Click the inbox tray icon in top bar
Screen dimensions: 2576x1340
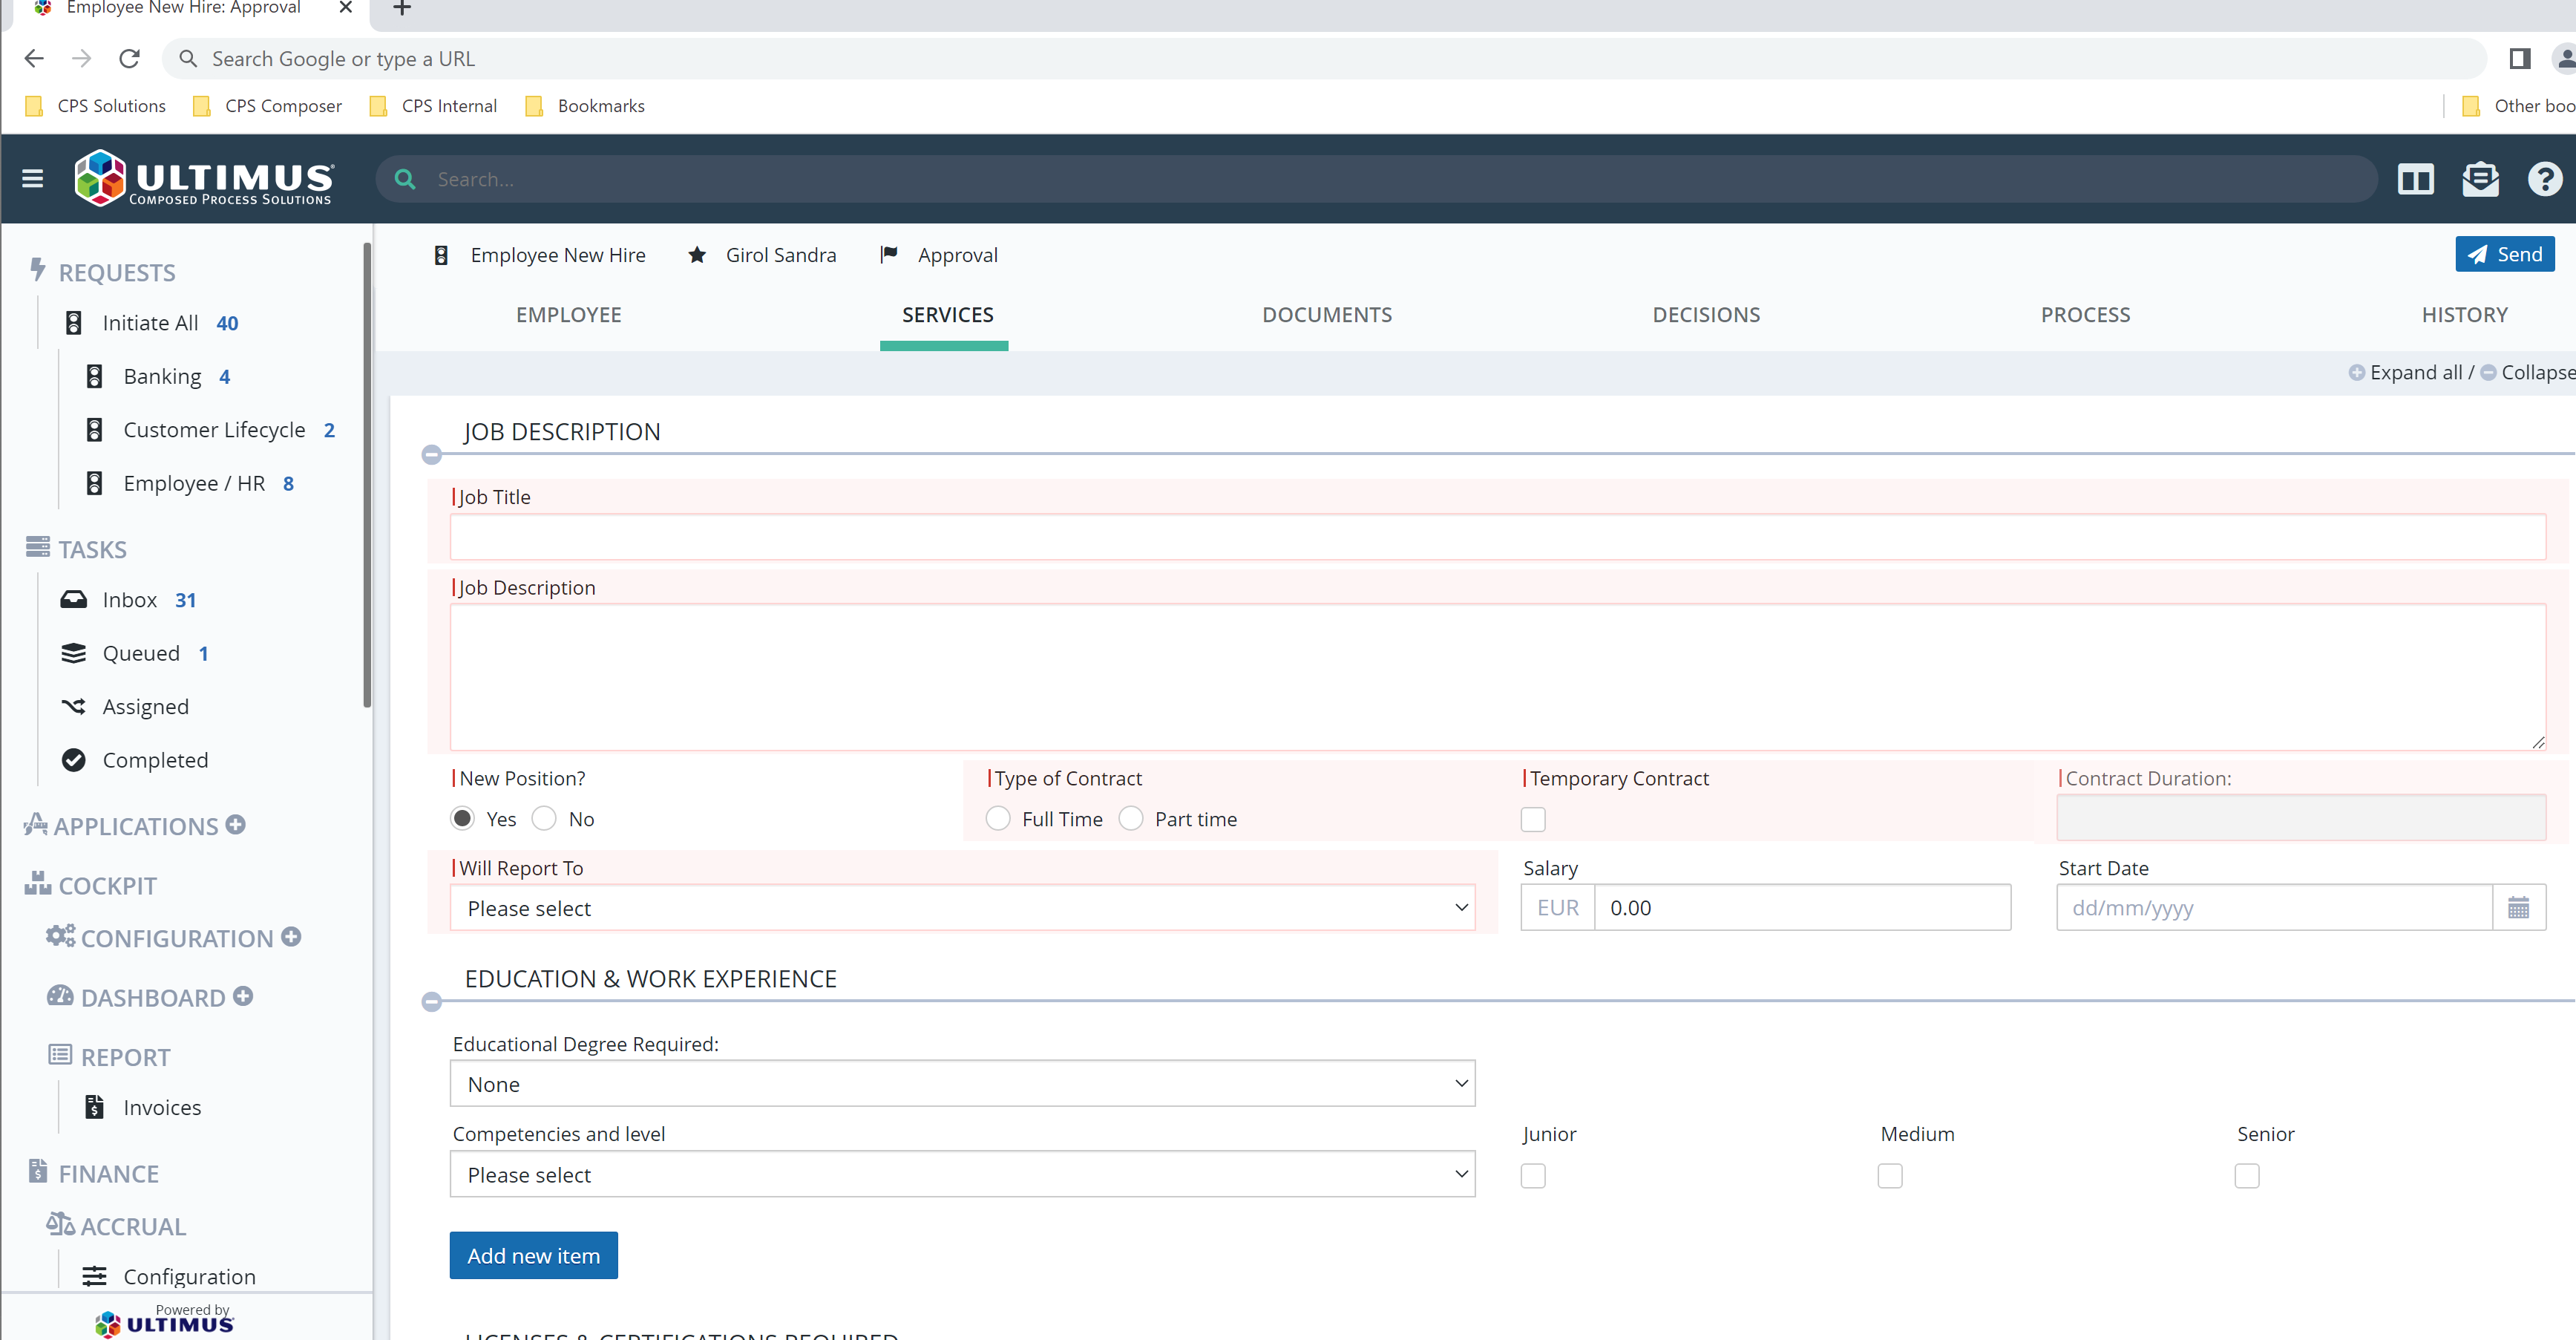pyautogui.click(x=2481, y=179)
